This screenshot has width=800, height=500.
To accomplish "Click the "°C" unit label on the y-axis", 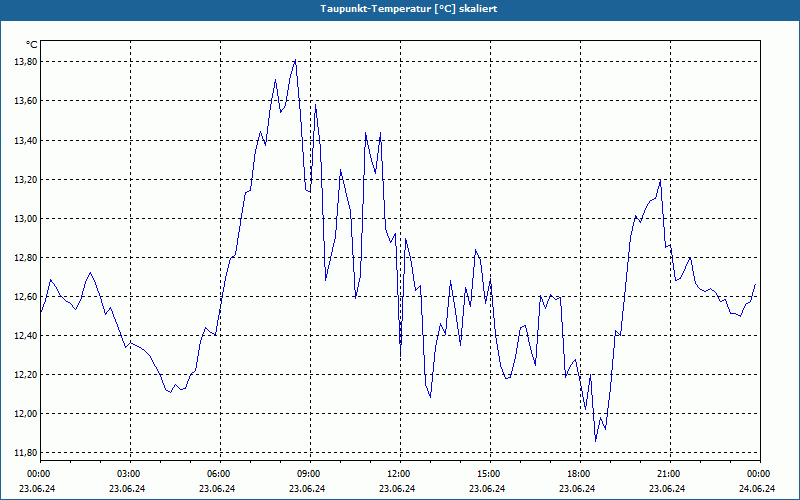I will click(x=32, y=45).
